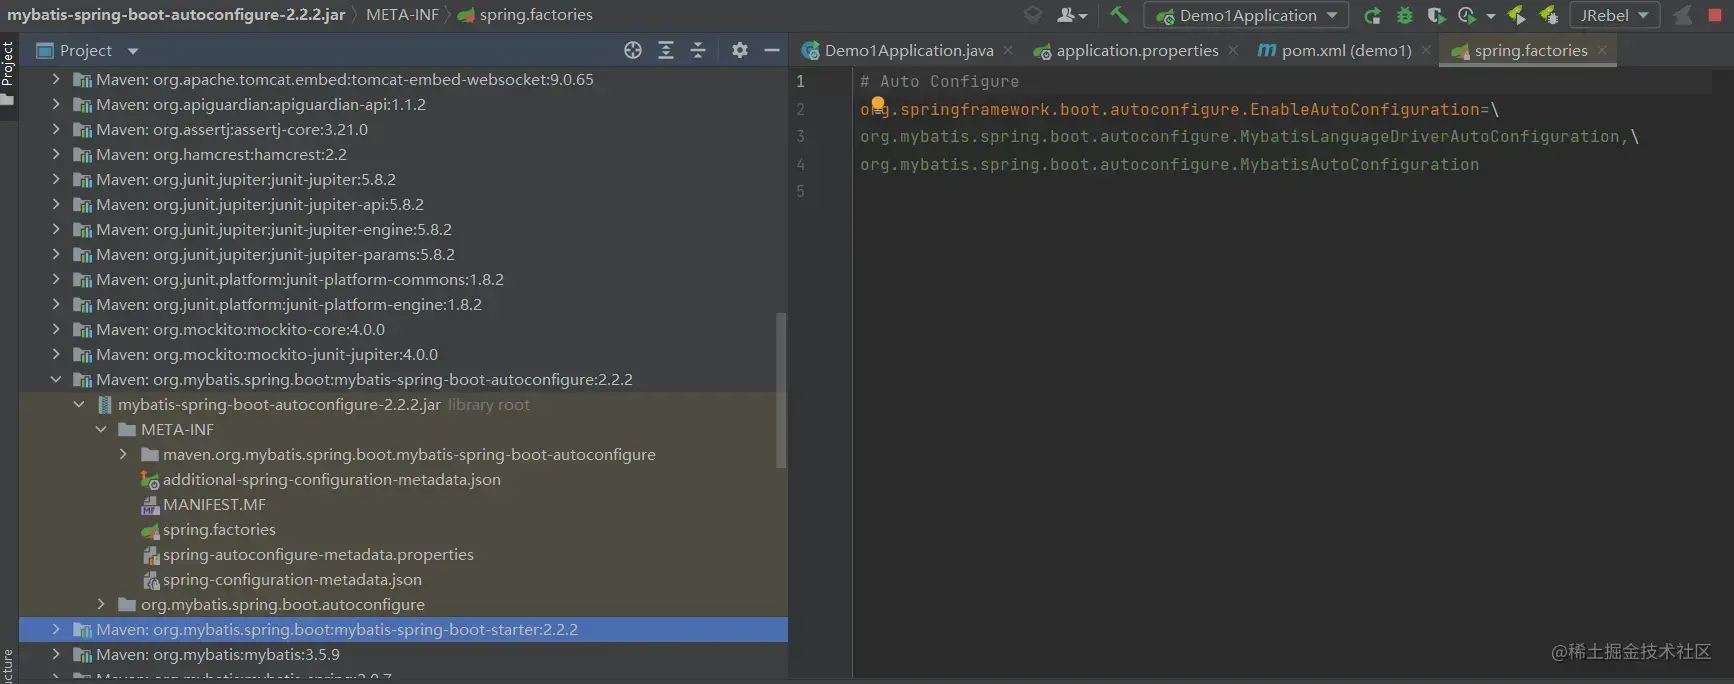
Task: Expand org.mybatis.spring.boot.autoconfigure package
Action: coord(101,604)
